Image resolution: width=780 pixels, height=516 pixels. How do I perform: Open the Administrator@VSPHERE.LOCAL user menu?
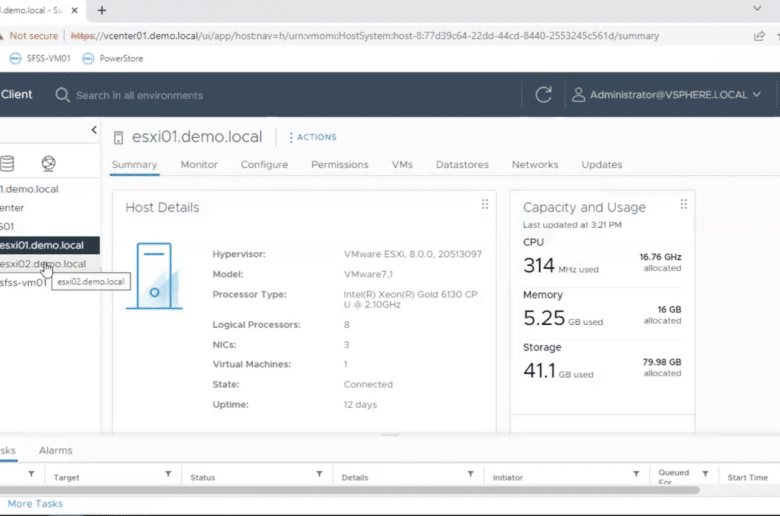(667, 95)
